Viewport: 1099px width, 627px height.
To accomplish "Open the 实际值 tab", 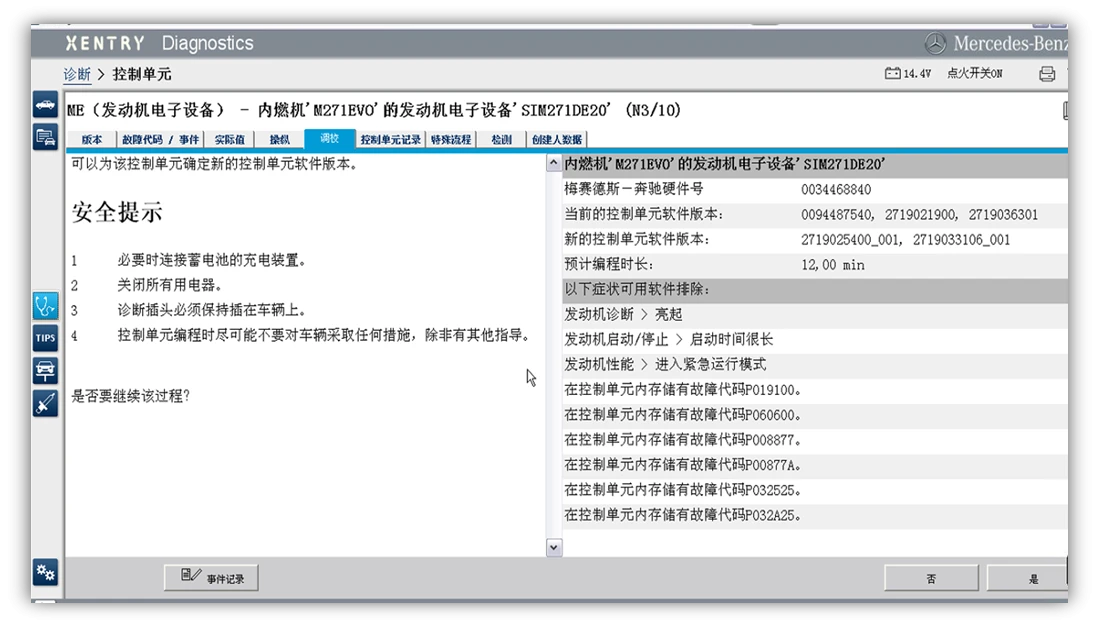I will (x=230, y=139).
